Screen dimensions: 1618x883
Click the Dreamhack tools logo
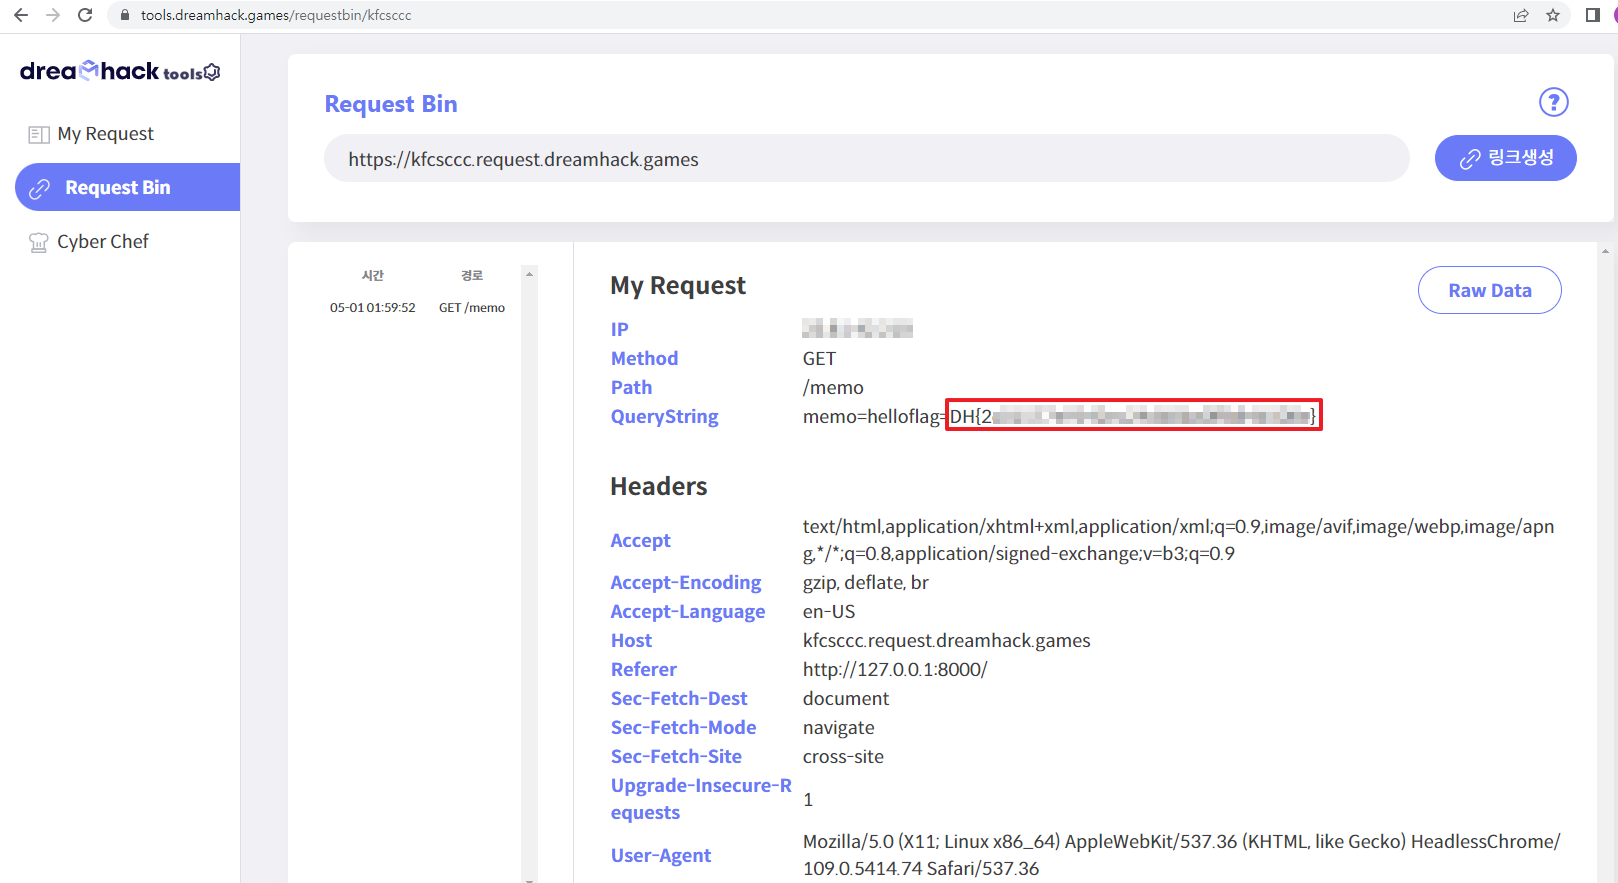pos(120,71)
